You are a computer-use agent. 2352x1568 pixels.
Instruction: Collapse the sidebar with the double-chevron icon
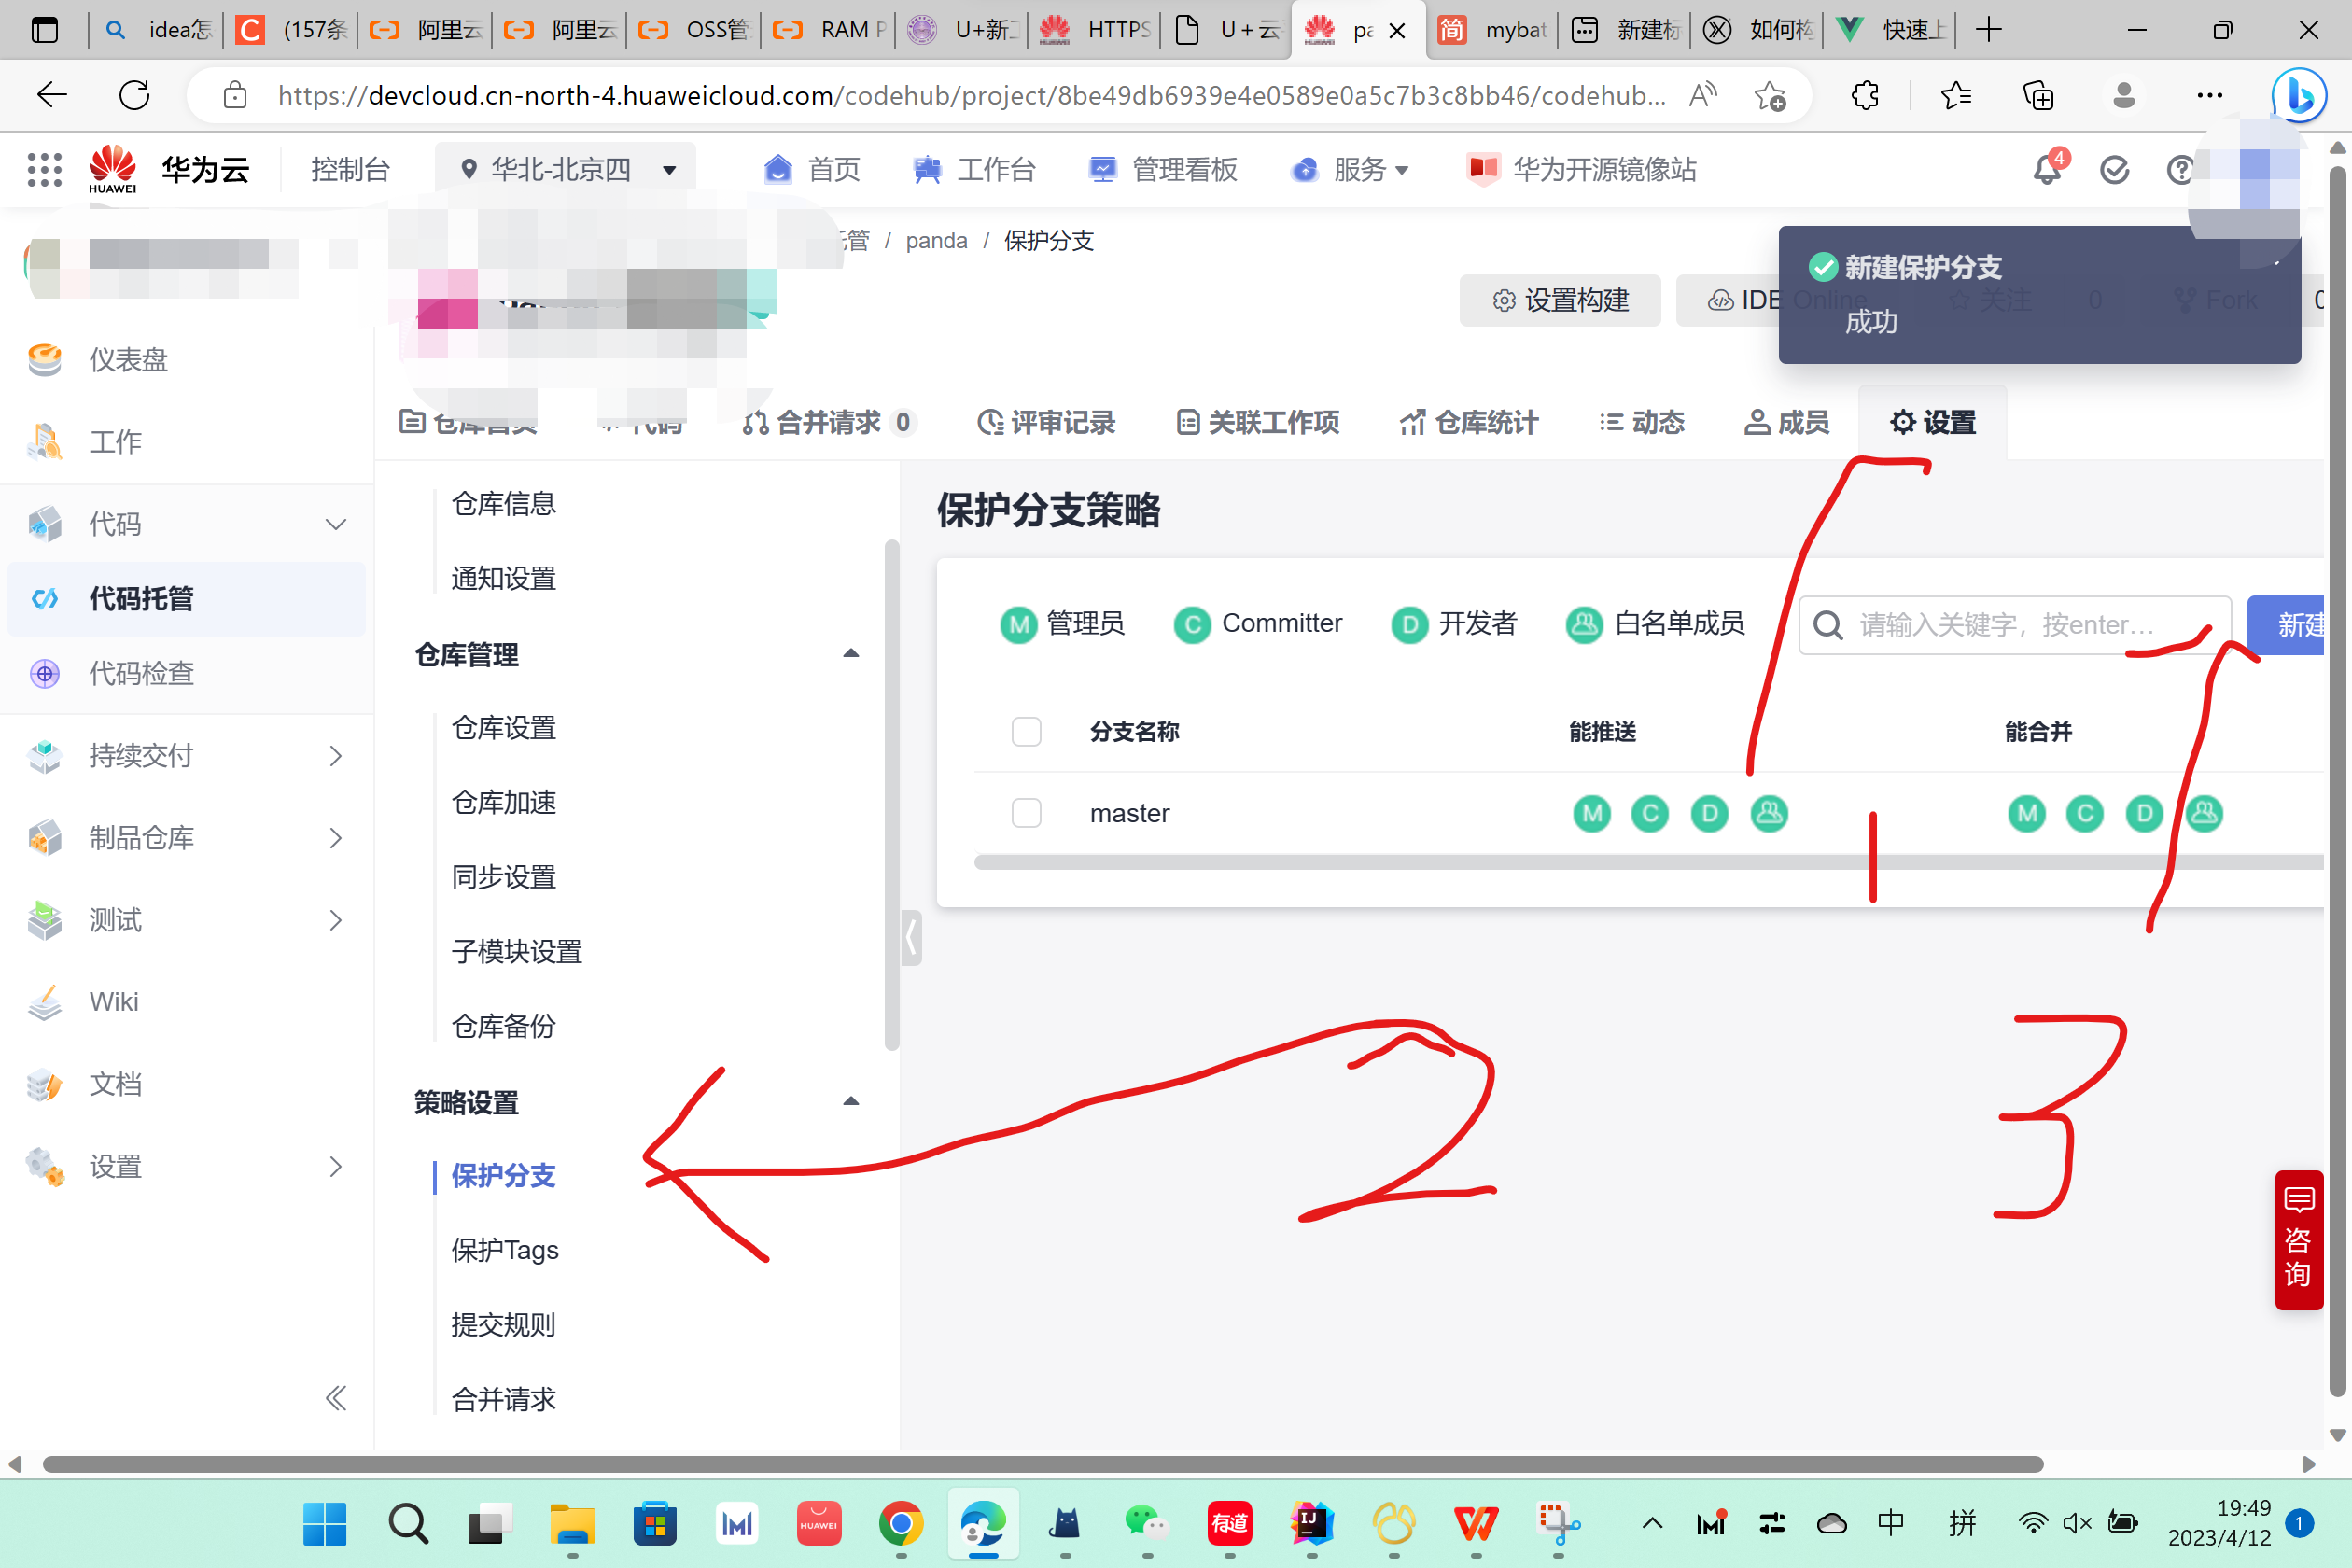(x=336, y=1397)
